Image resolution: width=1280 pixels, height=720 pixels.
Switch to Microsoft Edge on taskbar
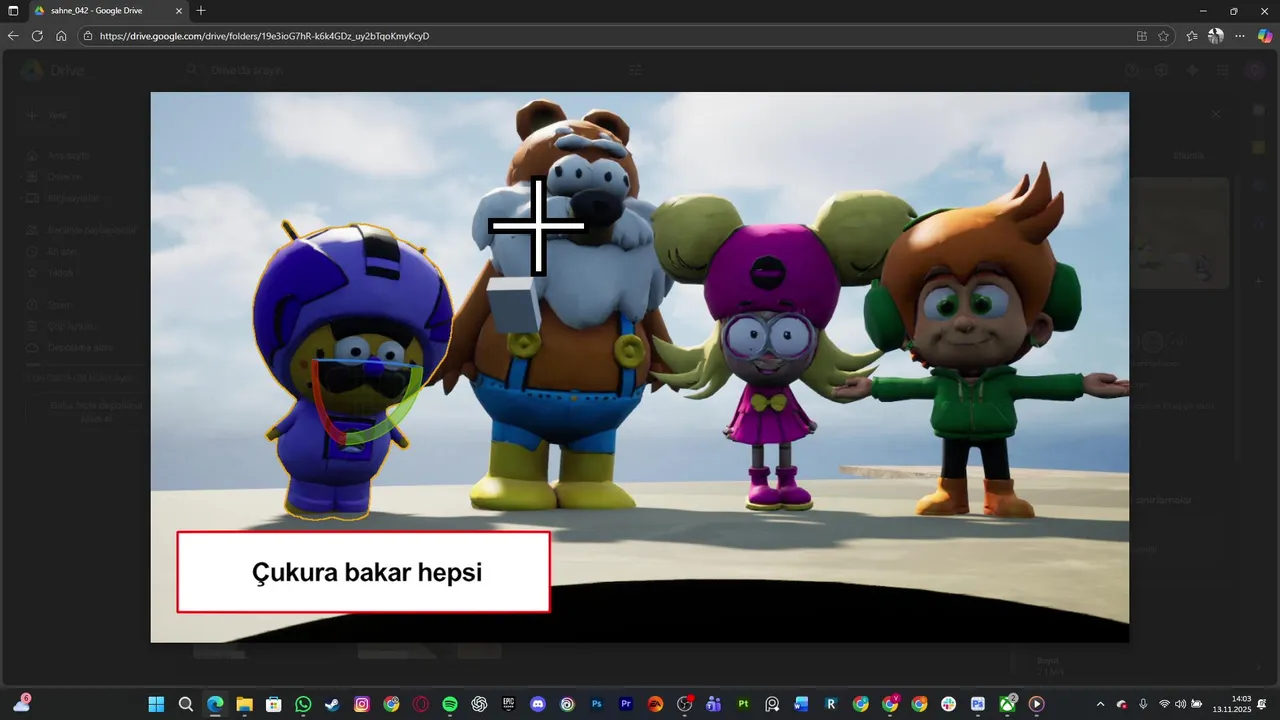point(215,704)
